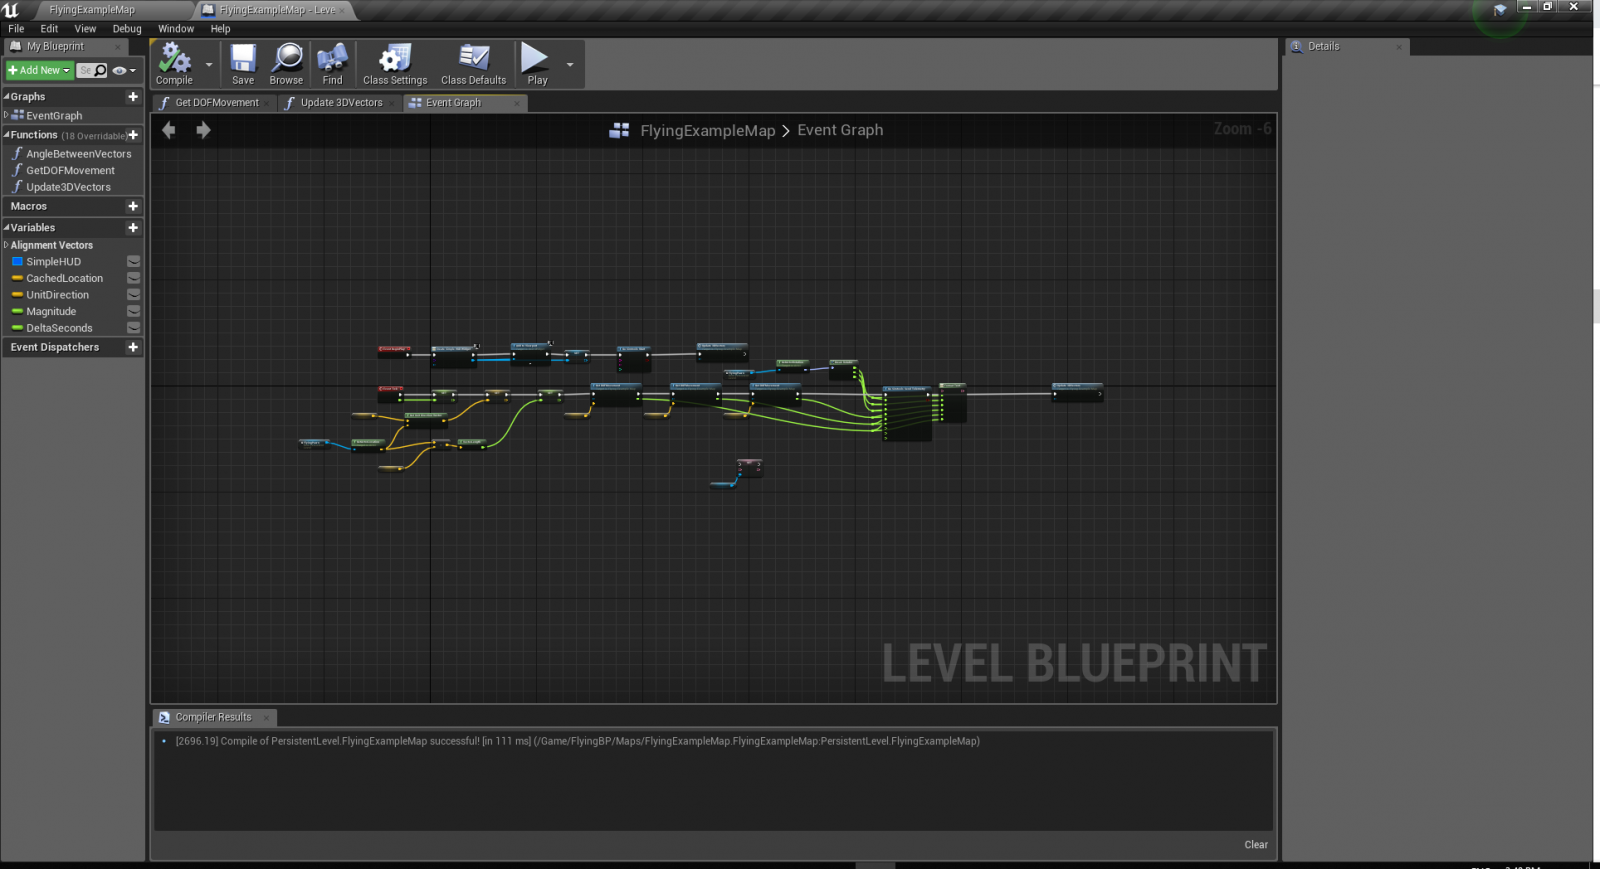This screenshot has width=1600, height=869.
Task: Compile the level blueprint
Action: click(x=174, y=64)
